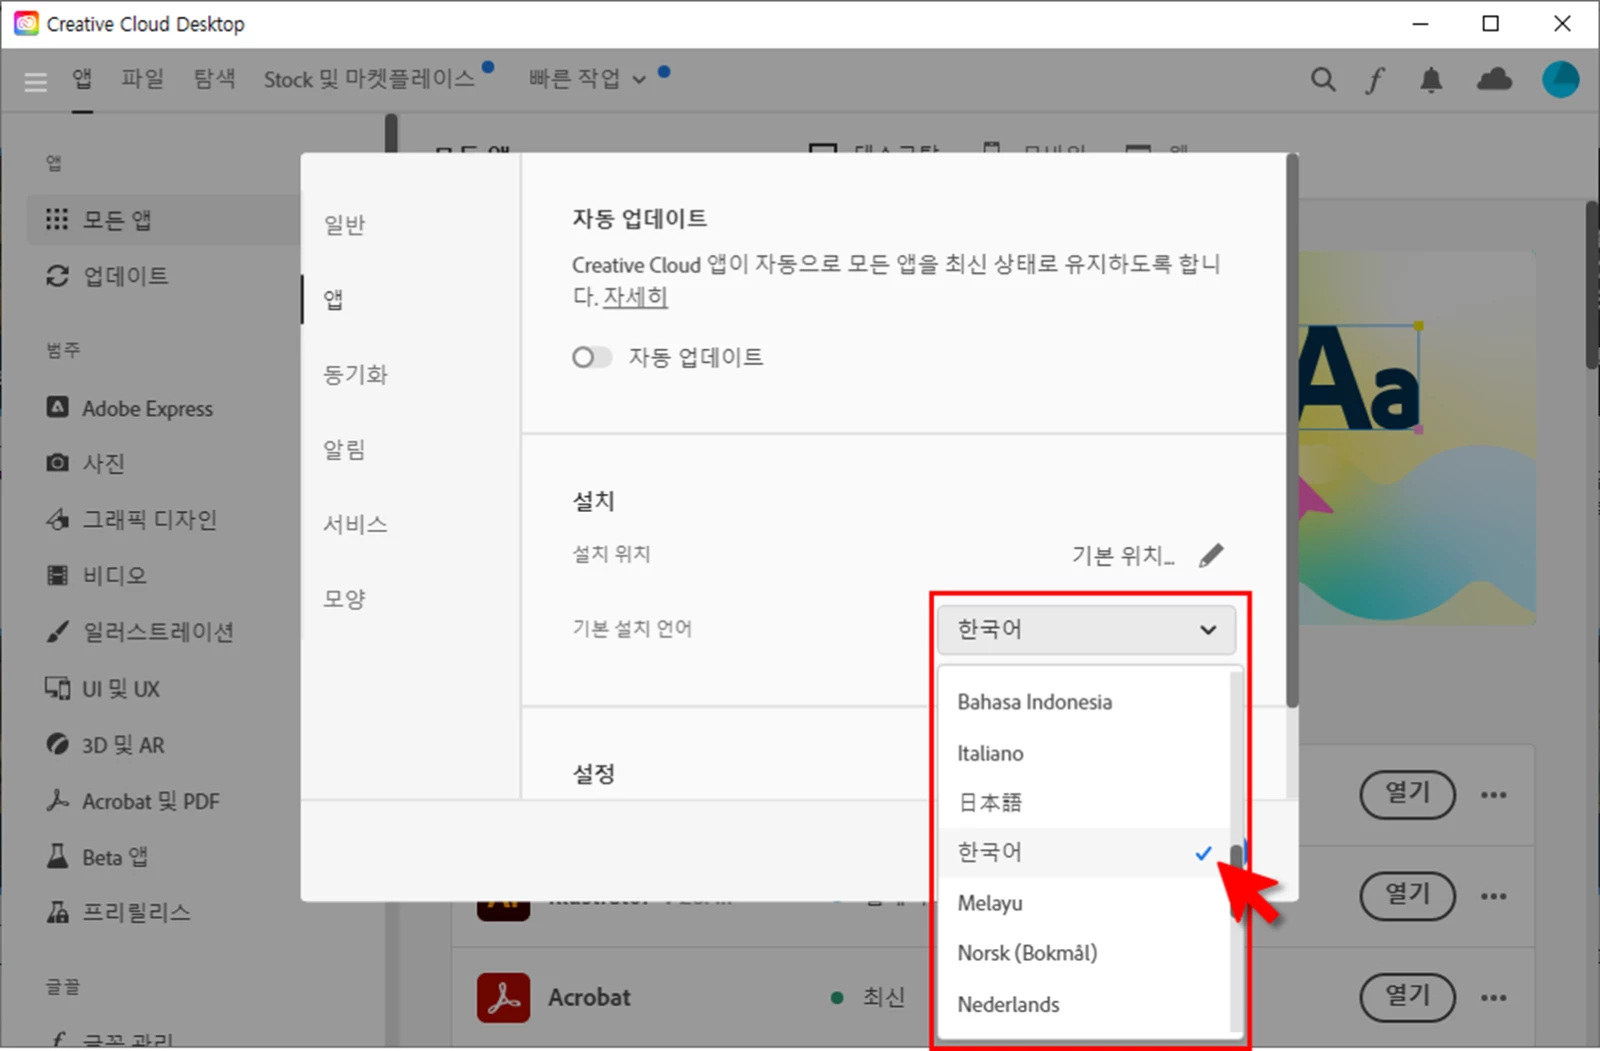1600x1051 pixels.
Task: Click the 기본 위치... install location text
Action: tap(1123, 555)
